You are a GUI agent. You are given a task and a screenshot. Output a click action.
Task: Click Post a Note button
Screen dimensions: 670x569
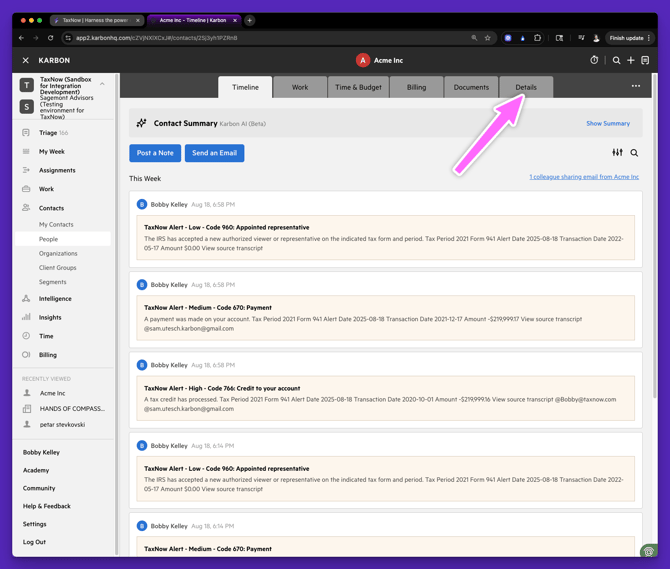point(155,153)
